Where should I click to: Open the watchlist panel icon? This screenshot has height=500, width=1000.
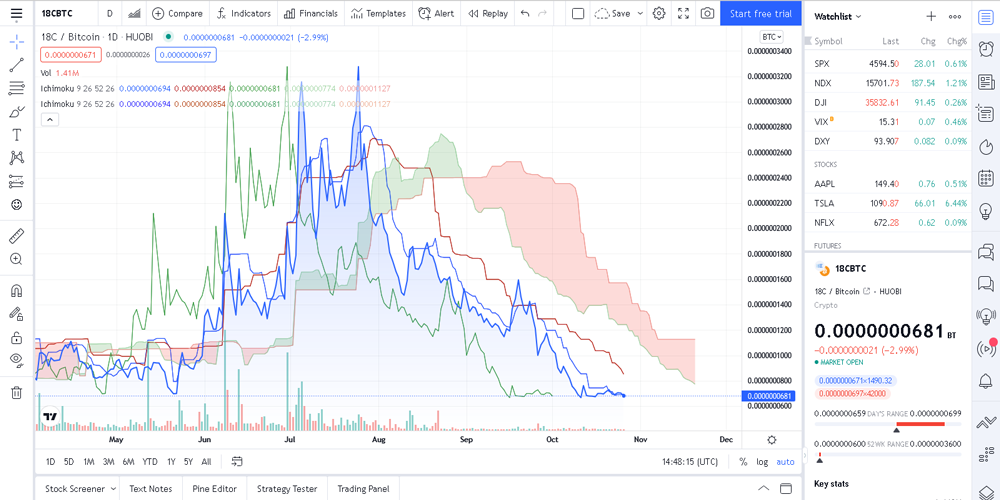pyautogui.click(x=985, y=17)
